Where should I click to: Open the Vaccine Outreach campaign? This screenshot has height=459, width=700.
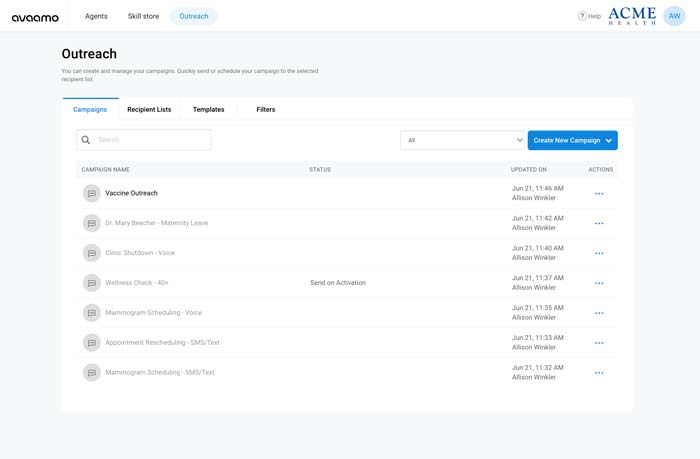click(x=131, y=193)
